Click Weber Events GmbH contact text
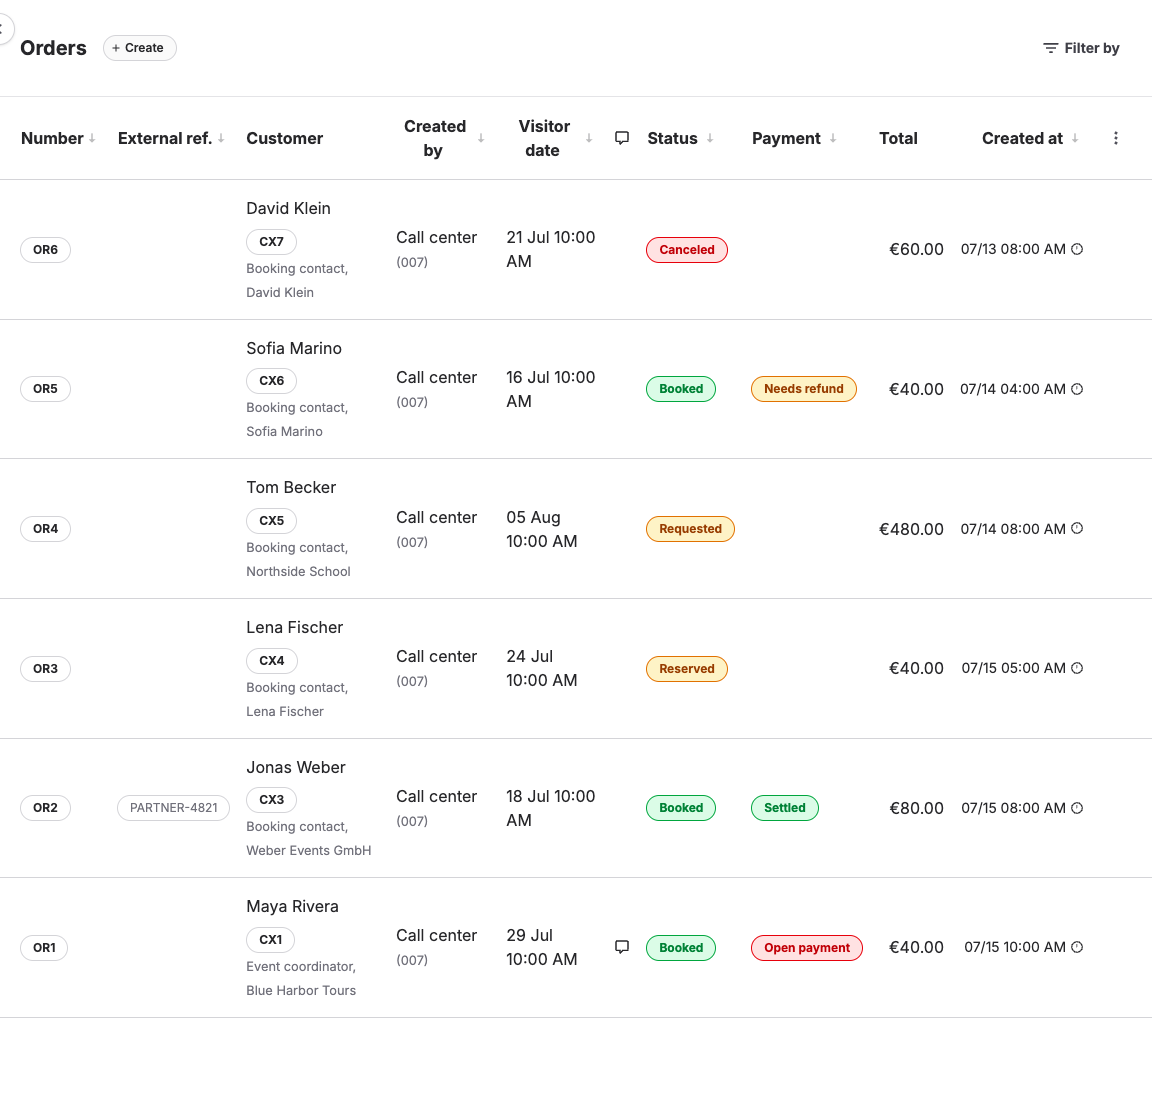1152x1100 pixels. (309, 850)
